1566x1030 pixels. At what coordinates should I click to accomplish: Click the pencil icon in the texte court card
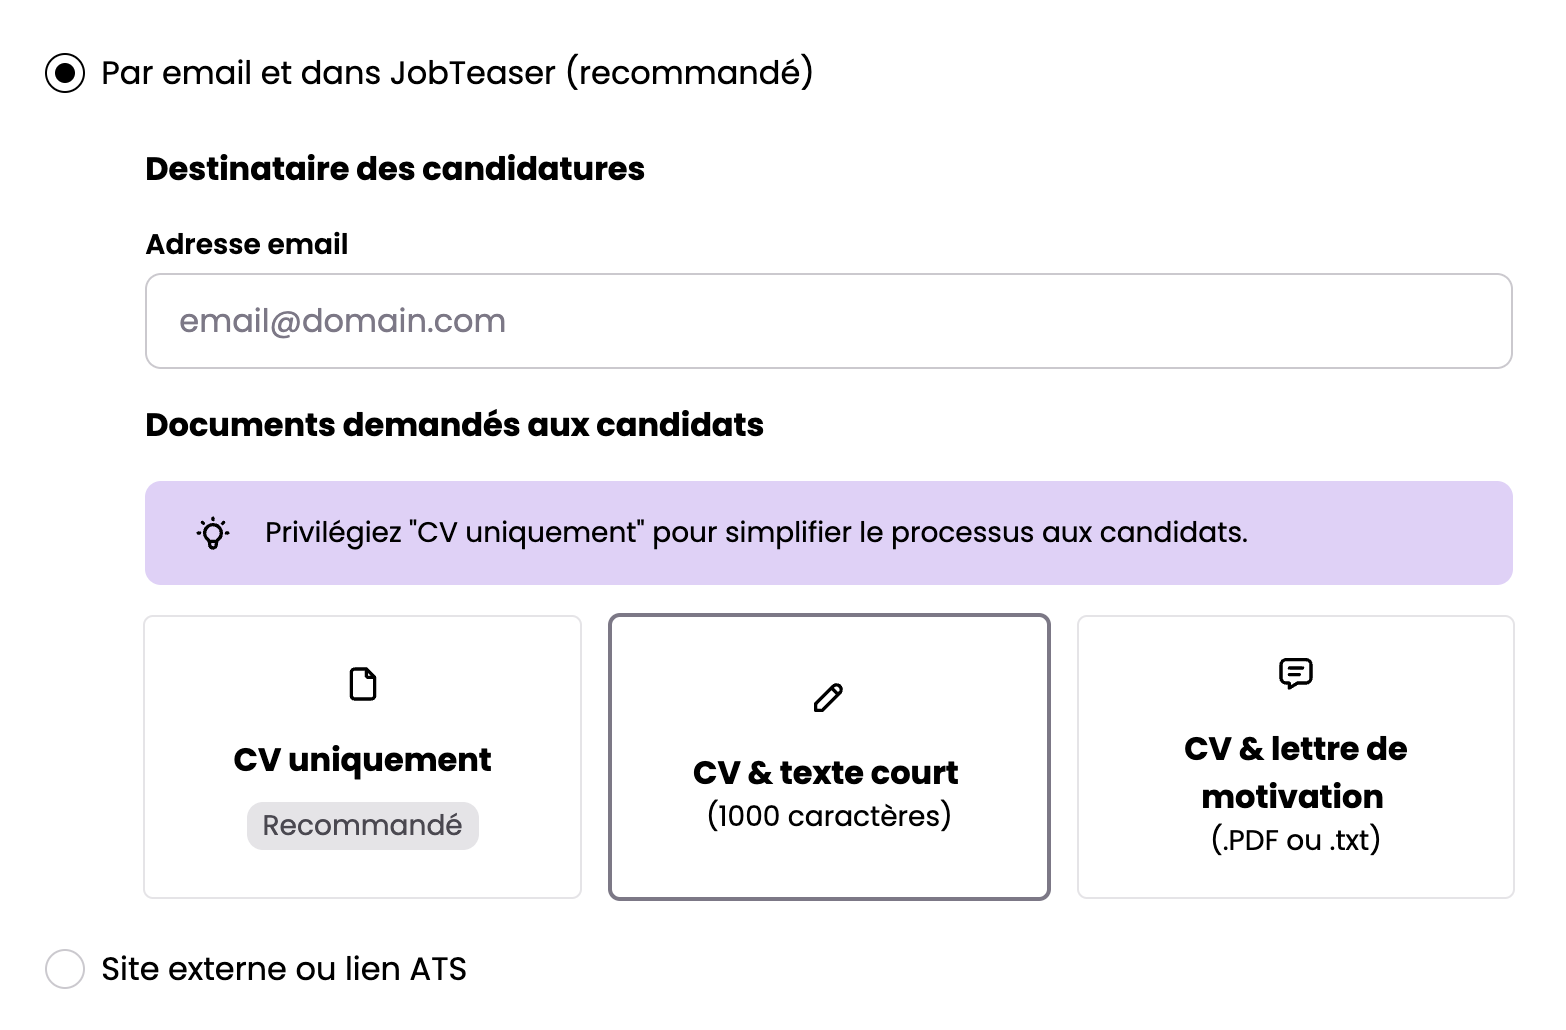[829, 697]
